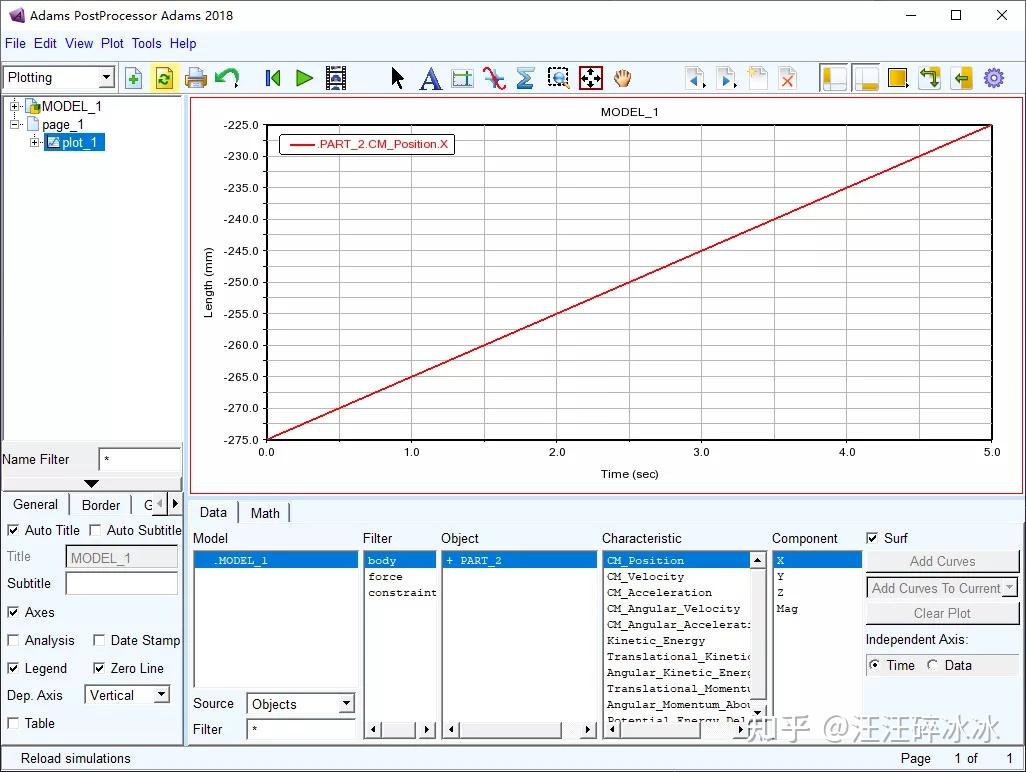Image resolution: width=1026 pixels, height=772 pixels.
Task: Click the Undo arrow icon
Action: (228, 78)
